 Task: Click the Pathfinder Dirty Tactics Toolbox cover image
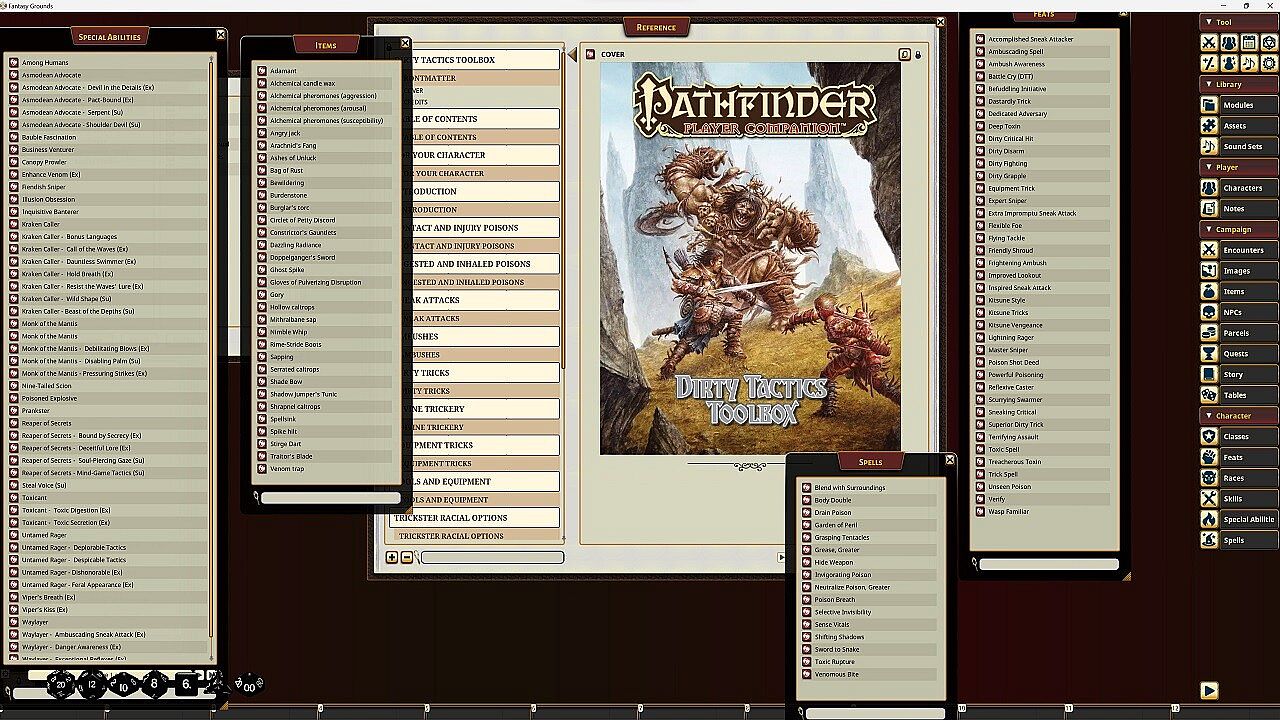click(750, 259)
